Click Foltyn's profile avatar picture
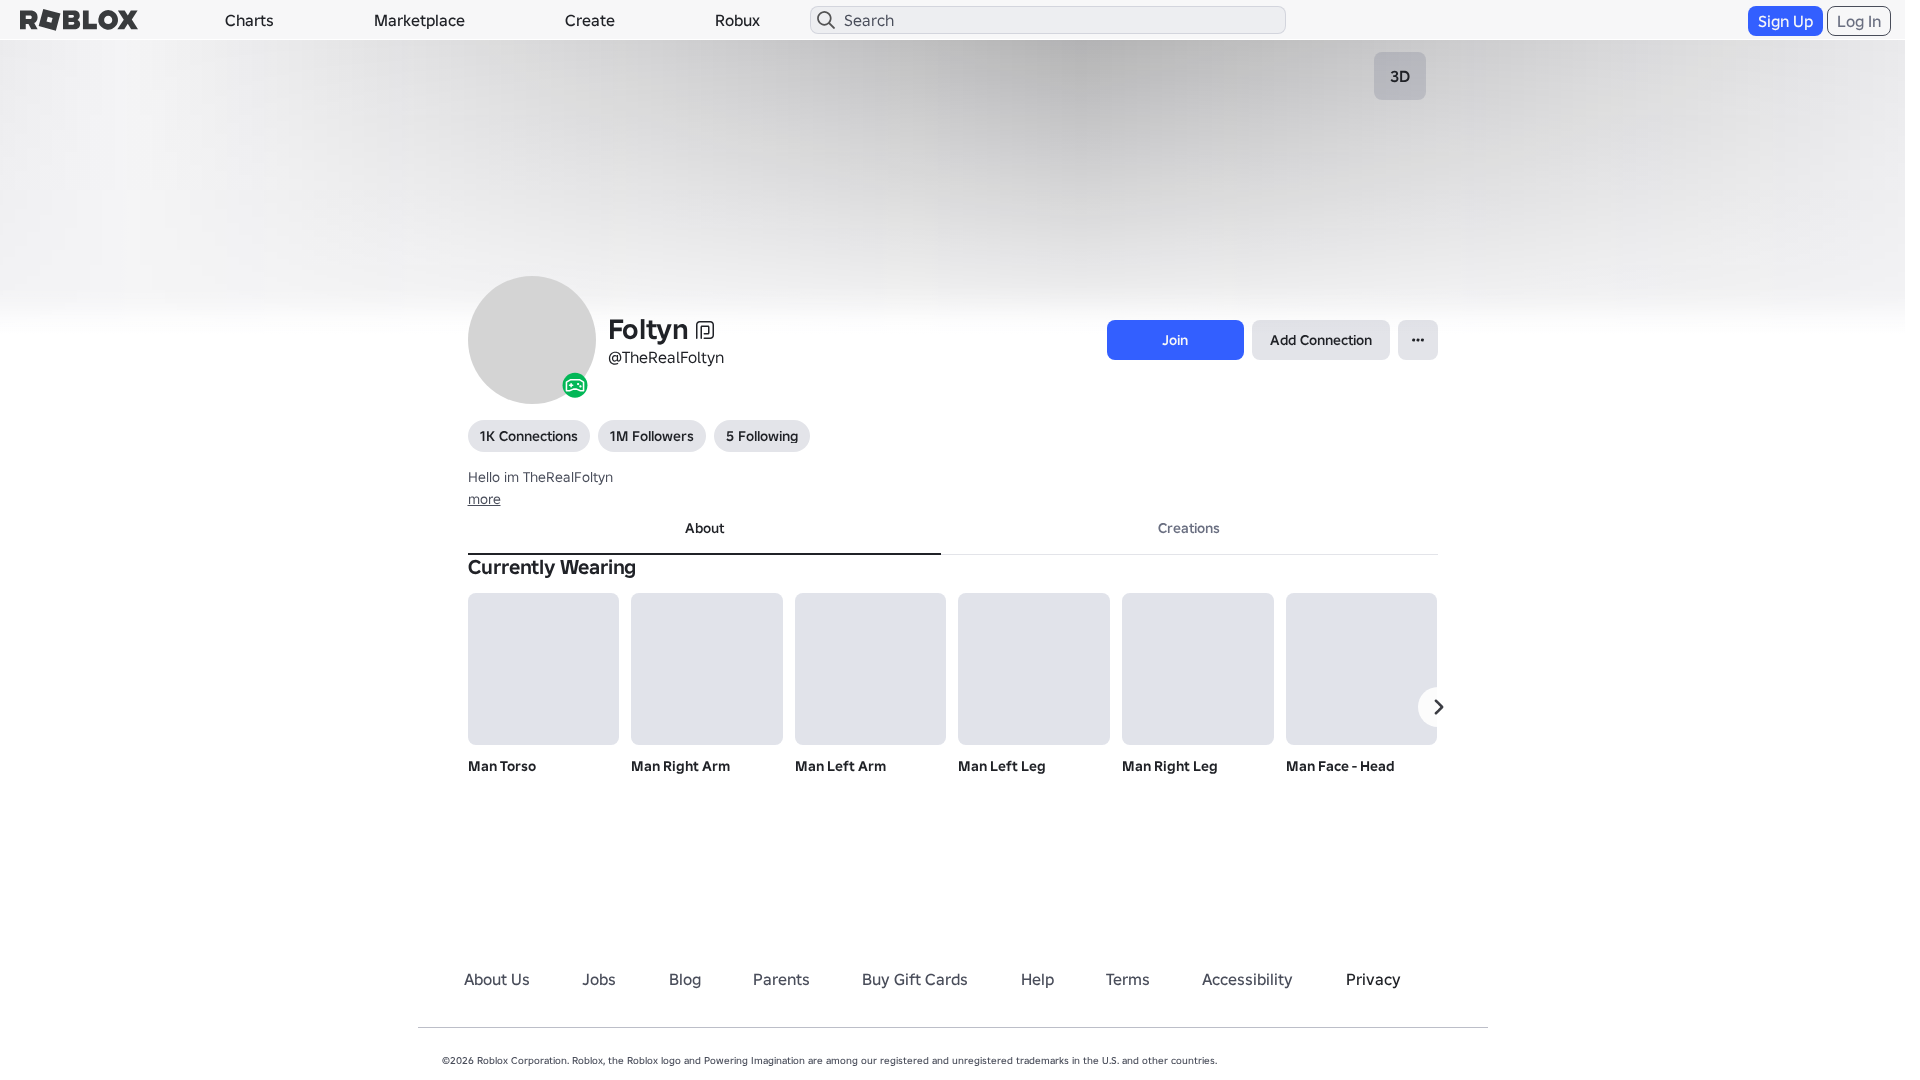Image resolution: width=1920 pixels, height=1080 pixels. (532, 340)
